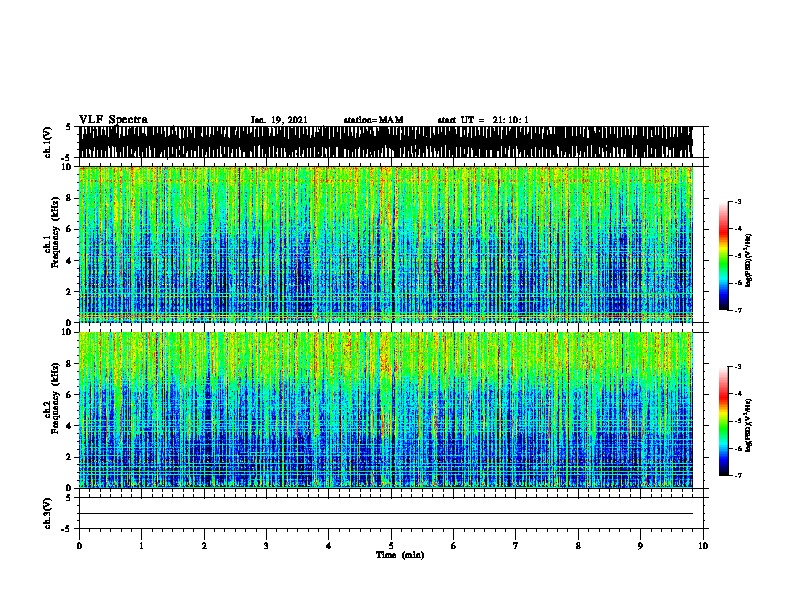This screenshot has width=792, height=612.
Task: Click inside the ch.1 spectrogram panel
Action: tap(386, 244)
